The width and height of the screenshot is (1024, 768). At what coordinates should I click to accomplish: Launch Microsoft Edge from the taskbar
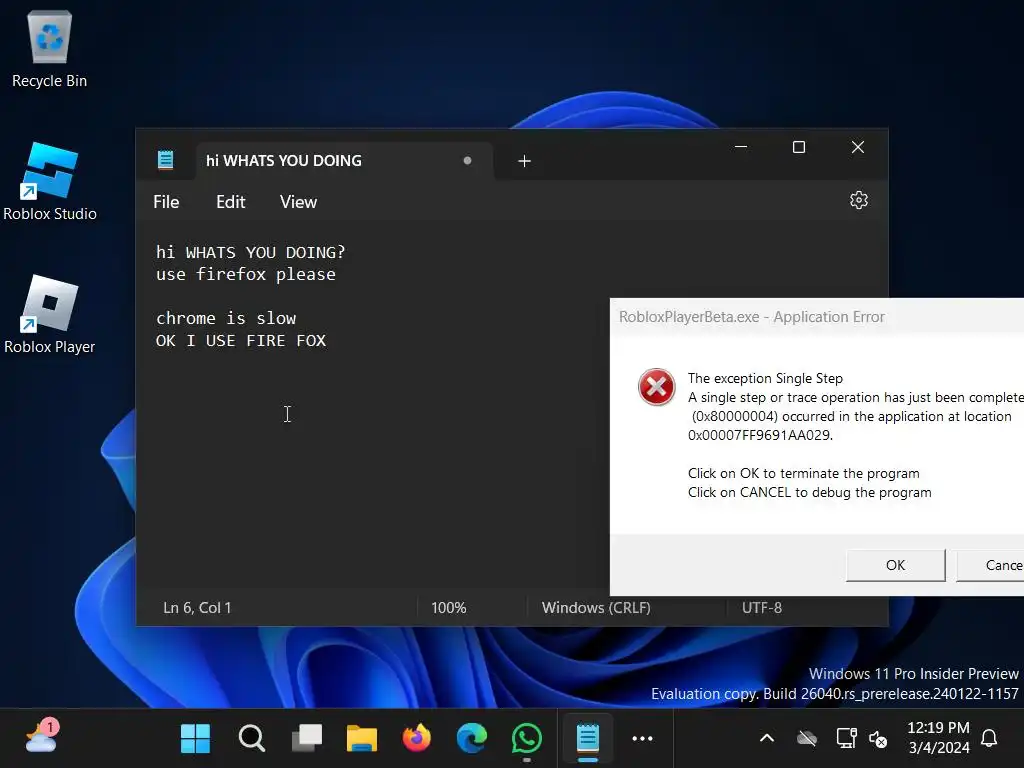click(x=472, y=739)
